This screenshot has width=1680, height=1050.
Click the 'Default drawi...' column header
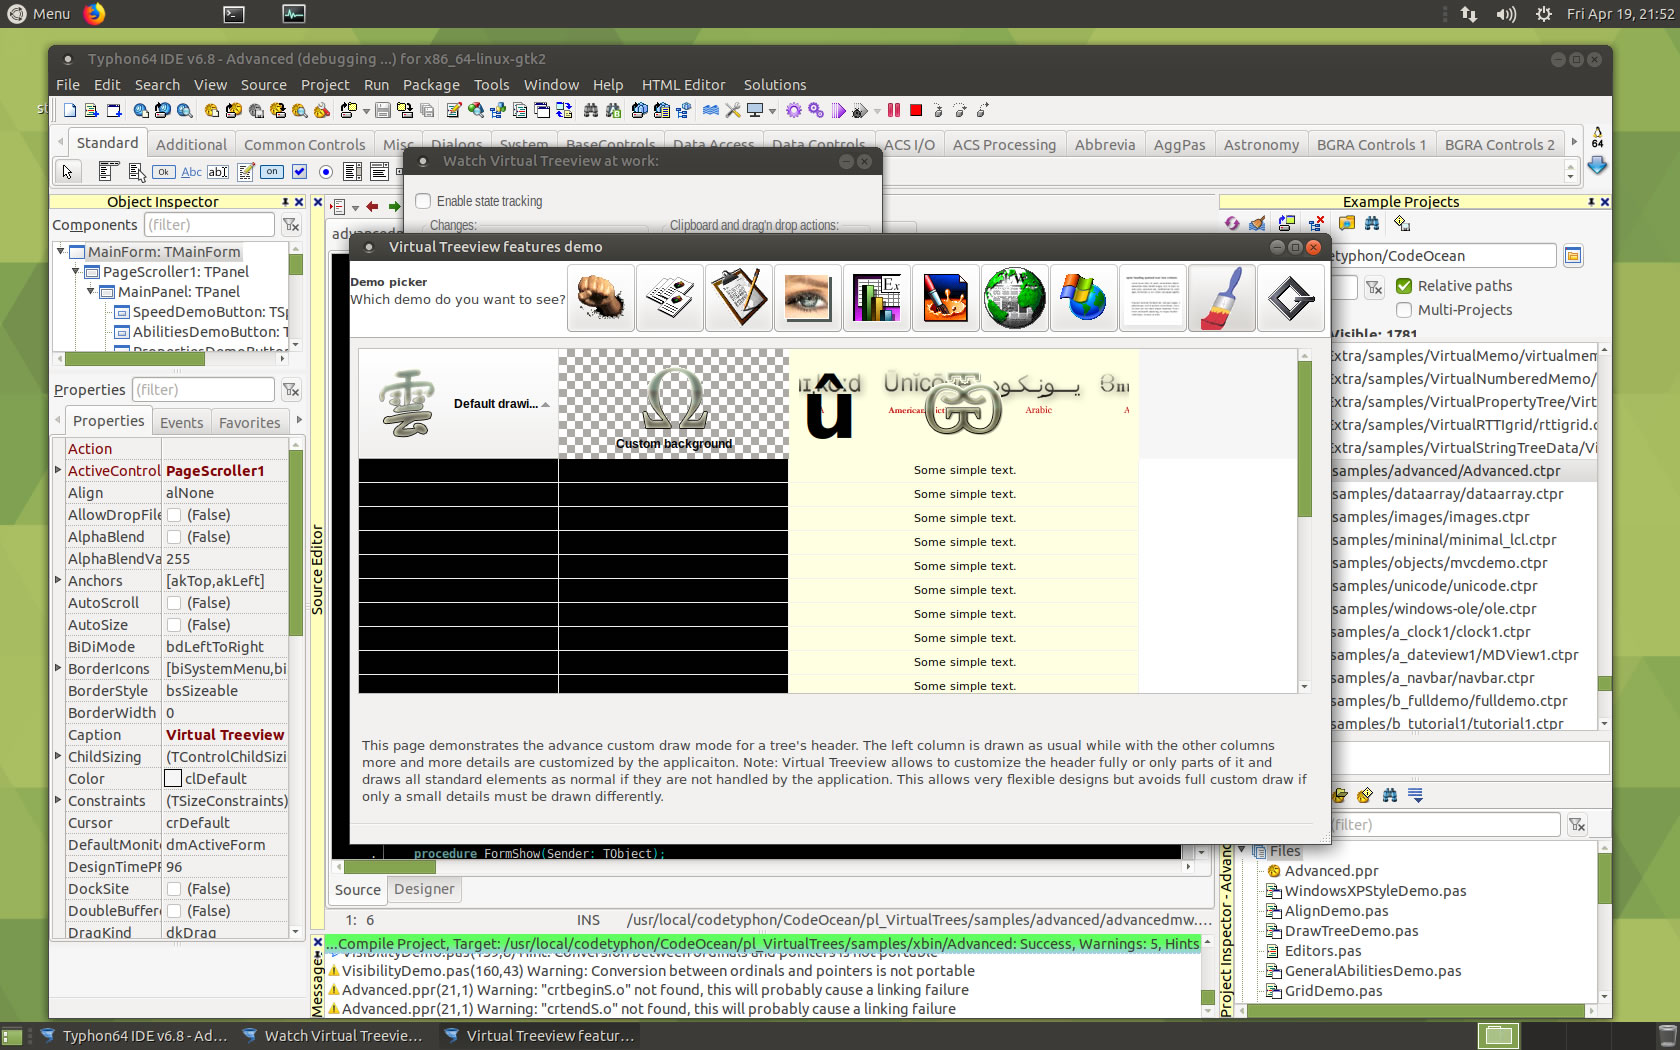coord(458,404)
